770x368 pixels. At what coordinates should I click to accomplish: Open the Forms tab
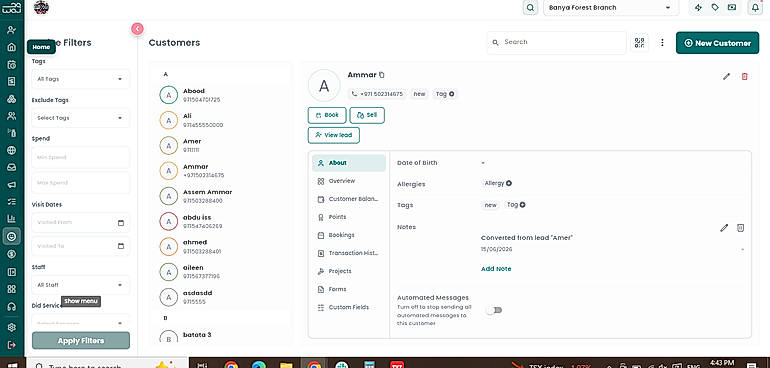(349, 289)
